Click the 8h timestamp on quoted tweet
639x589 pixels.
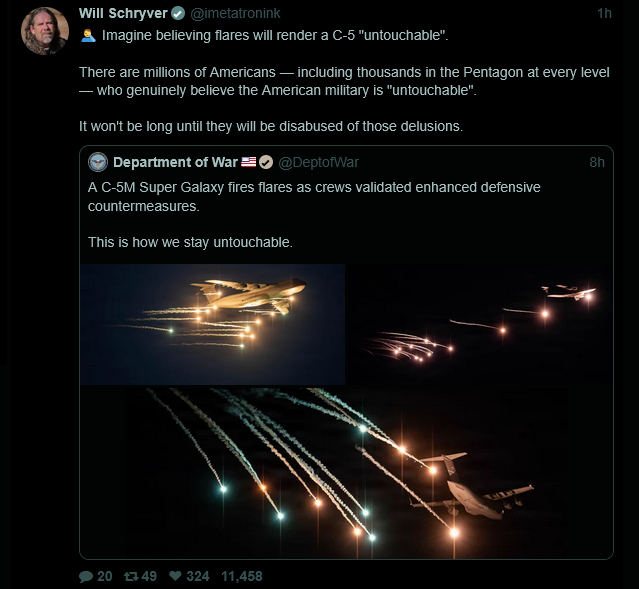click(597, 162)
